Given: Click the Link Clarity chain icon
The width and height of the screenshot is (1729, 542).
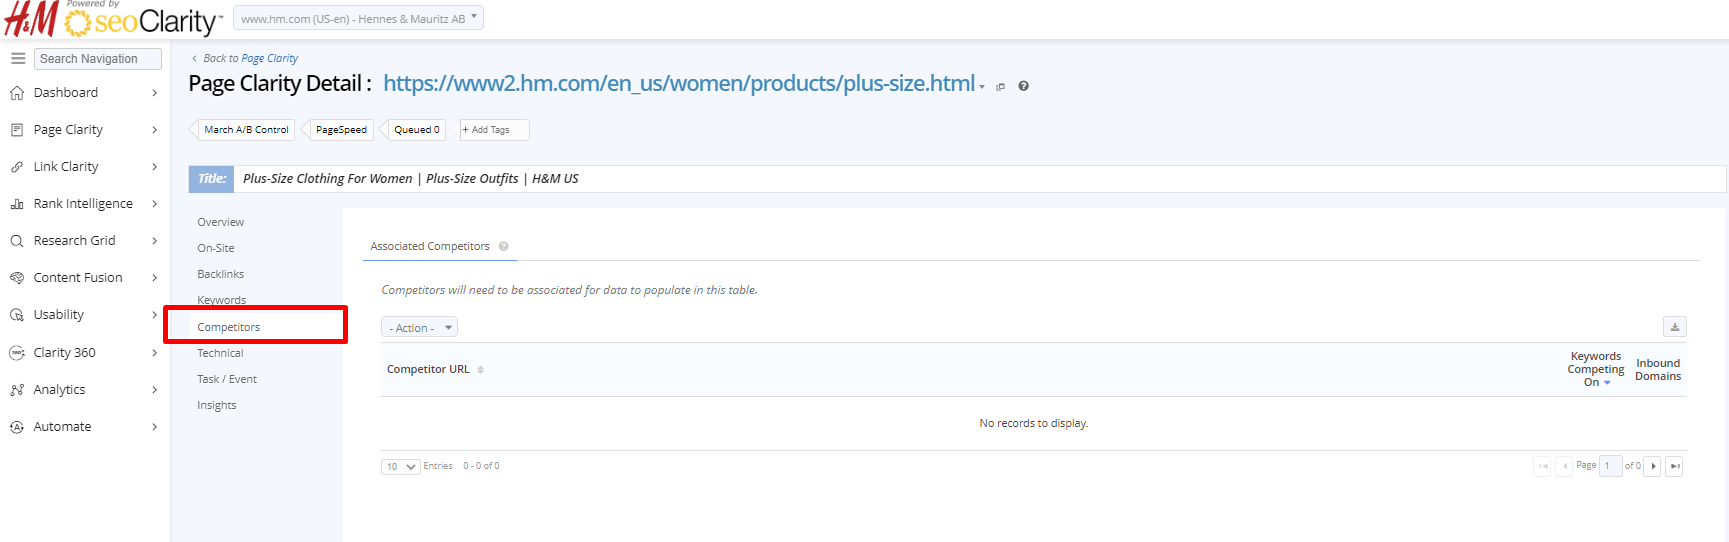Looking at the screenshot, I should 17,167.
